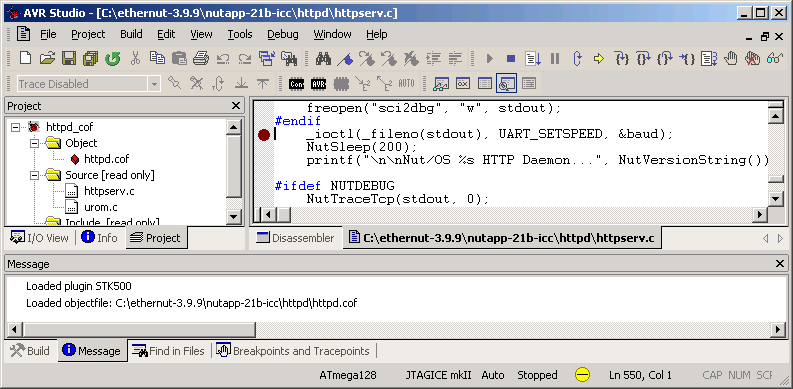The width and height of the screenshot is (793, 389).
Task: Collapse the httpd_cof tree node
Action: [15, 127]
